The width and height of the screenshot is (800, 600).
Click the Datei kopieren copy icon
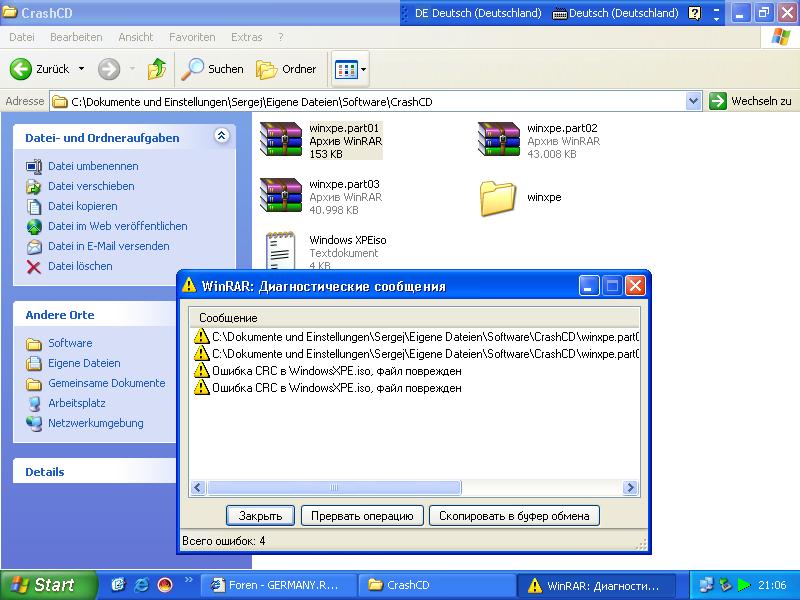click(x=34, y=206)
